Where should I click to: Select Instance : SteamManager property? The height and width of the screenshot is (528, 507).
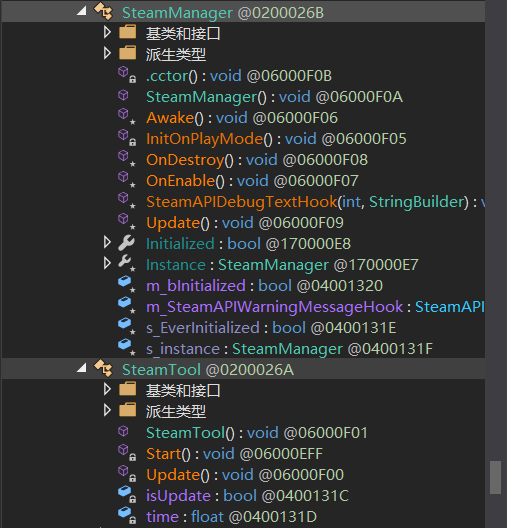pos(282,265)
